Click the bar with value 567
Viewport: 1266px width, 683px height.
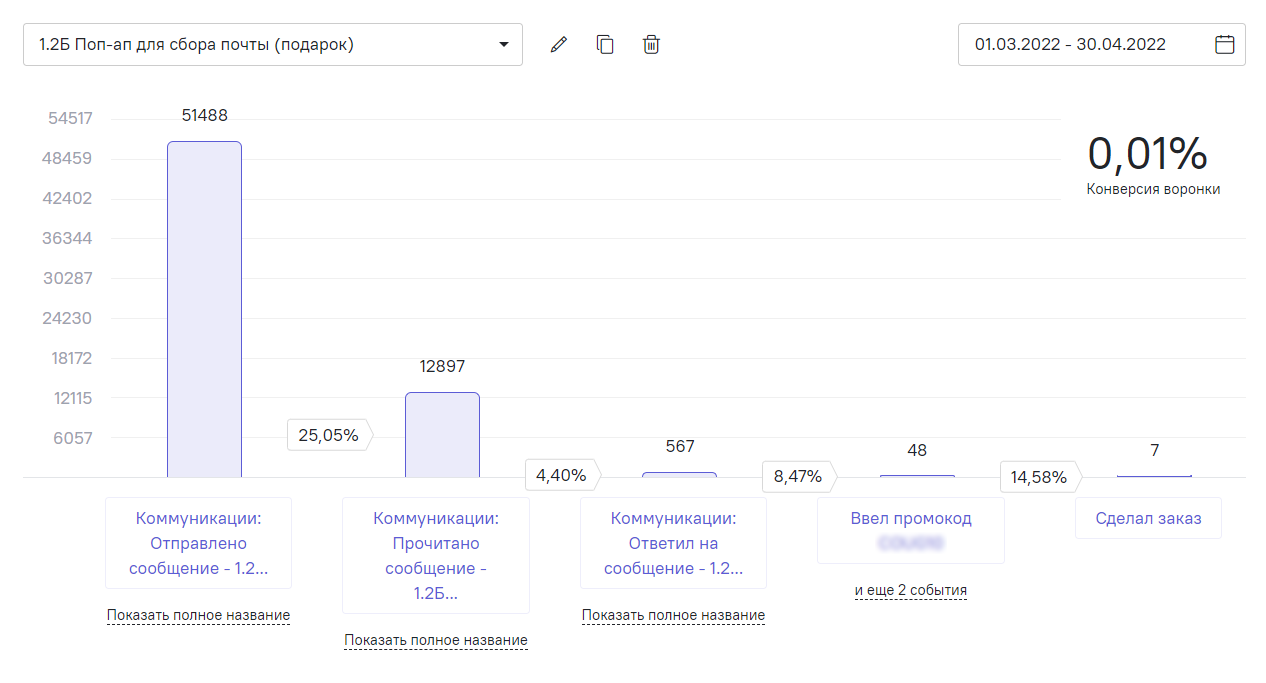tap(679, 475)
